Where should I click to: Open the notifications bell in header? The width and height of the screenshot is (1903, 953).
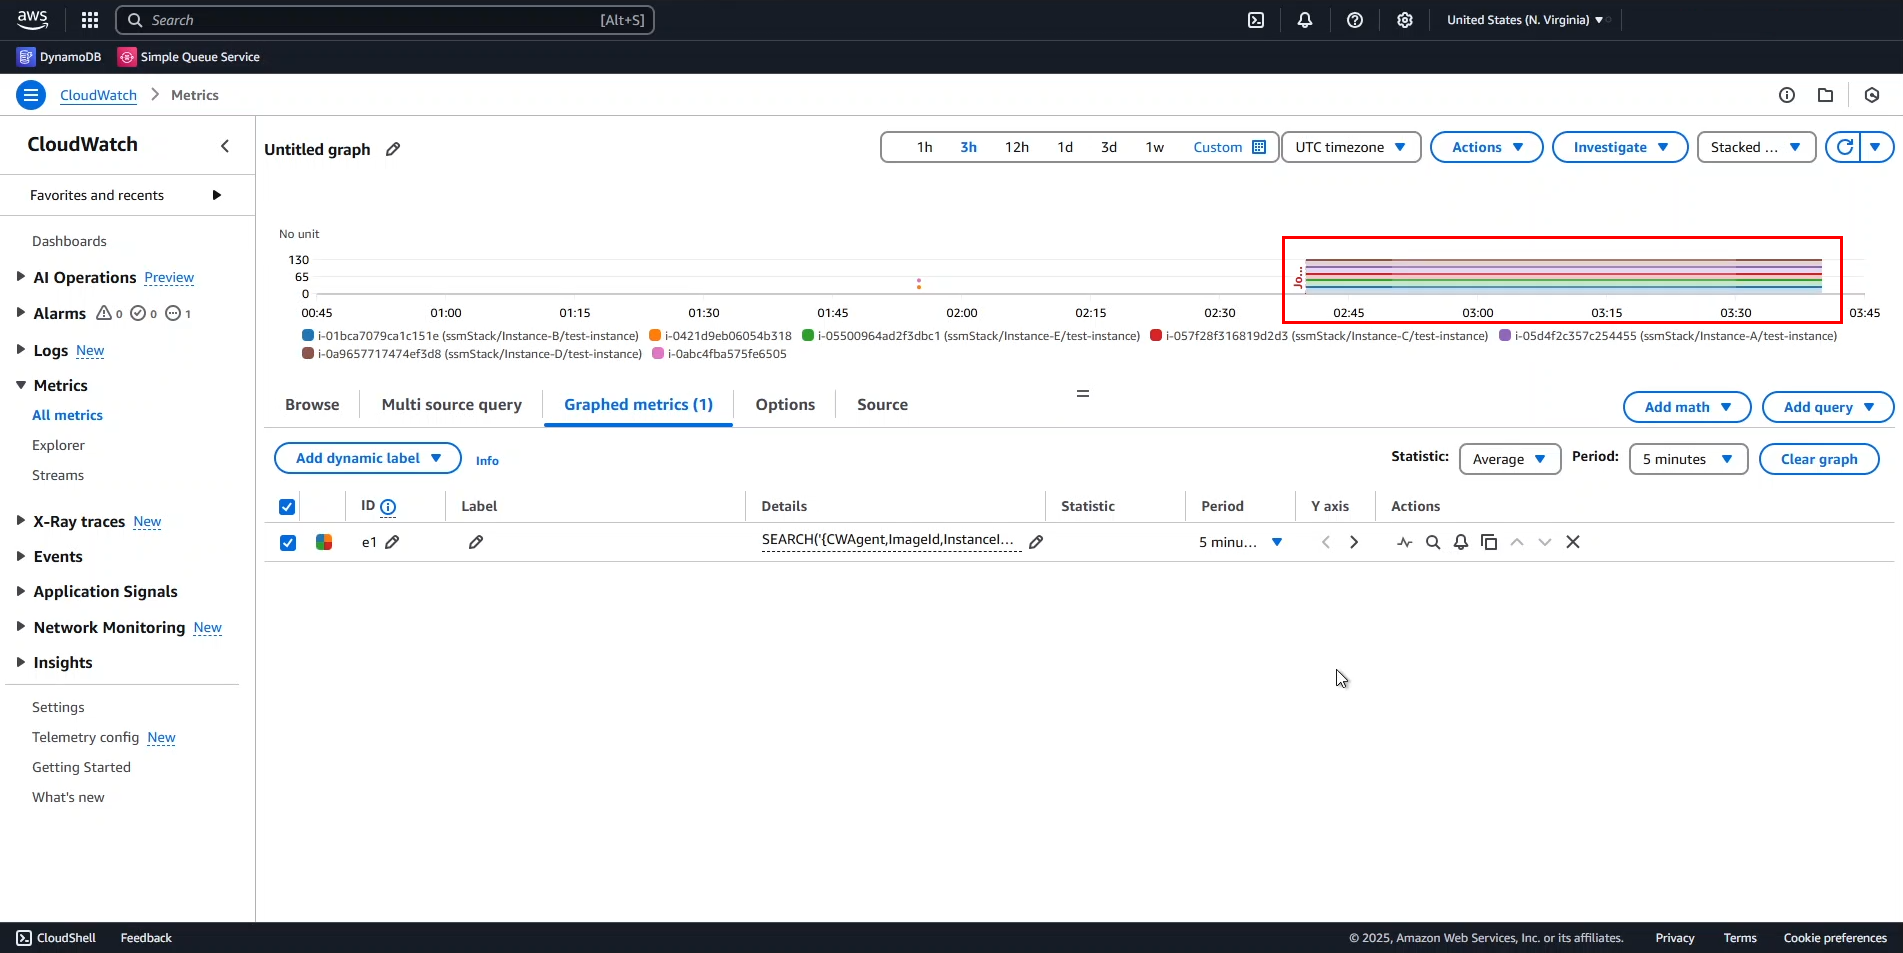tap(1305, 20)
